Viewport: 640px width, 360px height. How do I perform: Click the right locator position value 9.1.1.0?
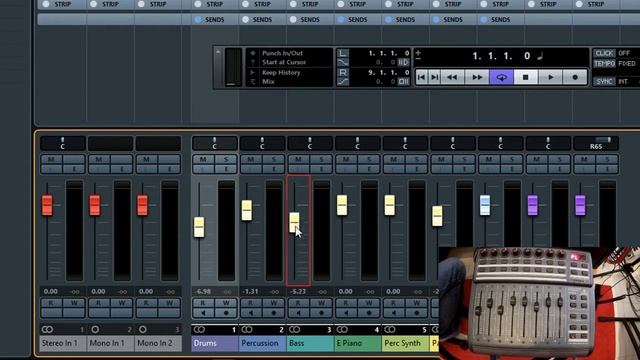(x=389, y=72)
